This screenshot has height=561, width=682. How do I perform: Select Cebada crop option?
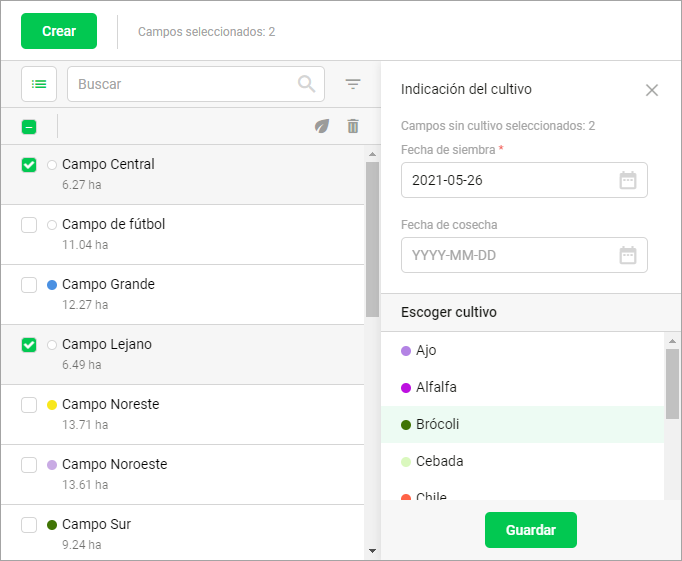coord(439,461)
